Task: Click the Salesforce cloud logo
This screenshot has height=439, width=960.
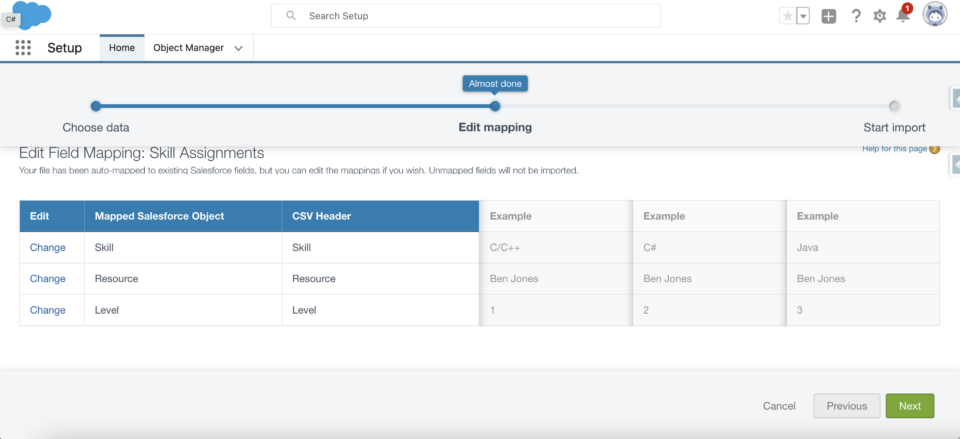Action: point(31,13)
